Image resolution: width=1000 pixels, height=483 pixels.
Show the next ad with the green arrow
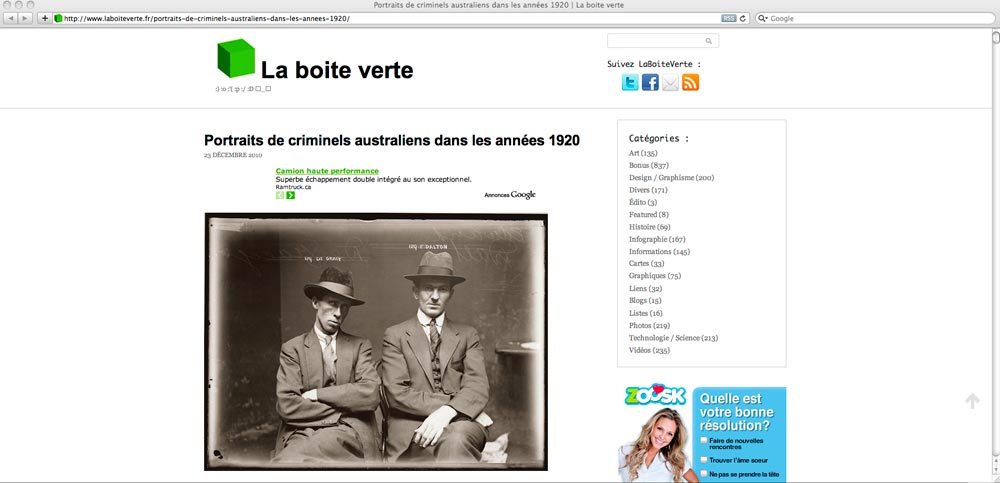coord(291,195)
